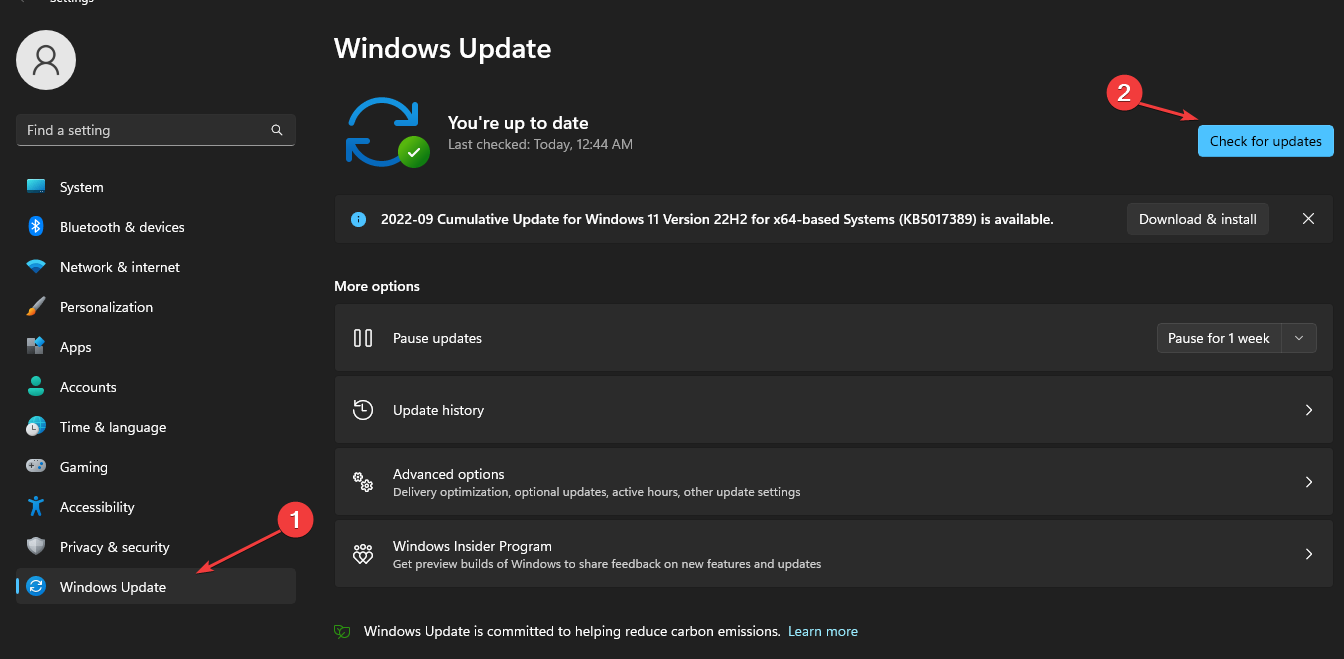This screenshot has height=659, width=1344.
Task: Open Advanced options via its chevron
Action: pyautogui.click(x=1309, y=482)
